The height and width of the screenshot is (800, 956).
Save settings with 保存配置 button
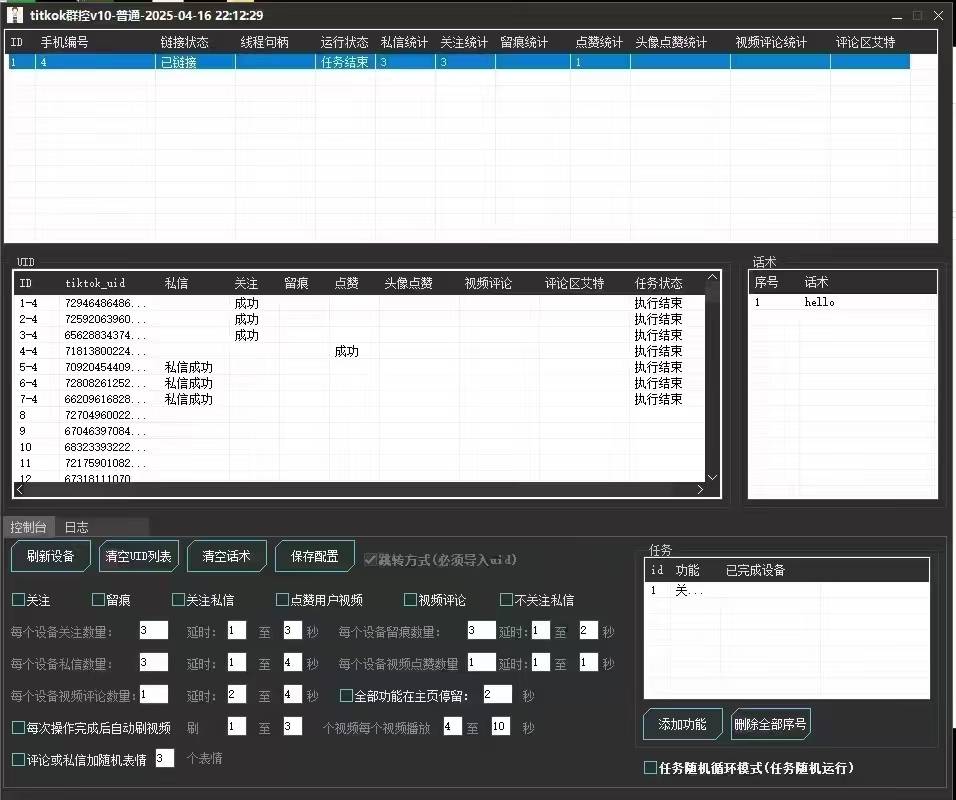[x=314, y=556]
